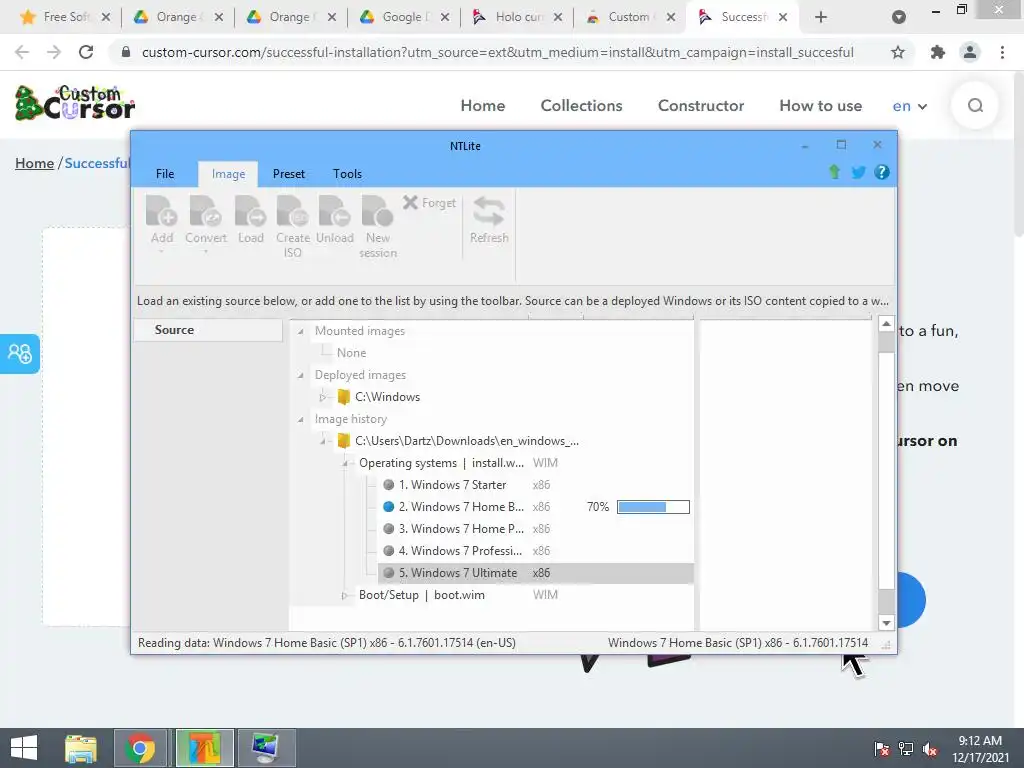The width and height of the screenshot is (1024, 768).
Task: Click the Refresh toolbar icon
Action: (x=489, y=220)
